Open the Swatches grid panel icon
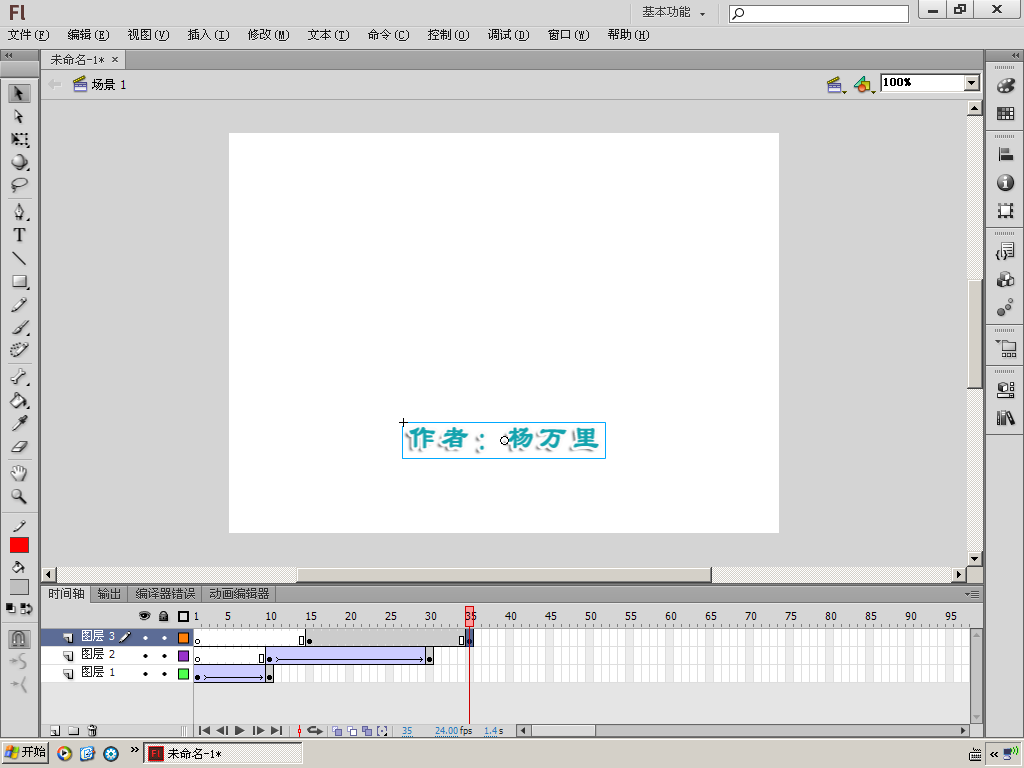 [x=1005, y=114]
